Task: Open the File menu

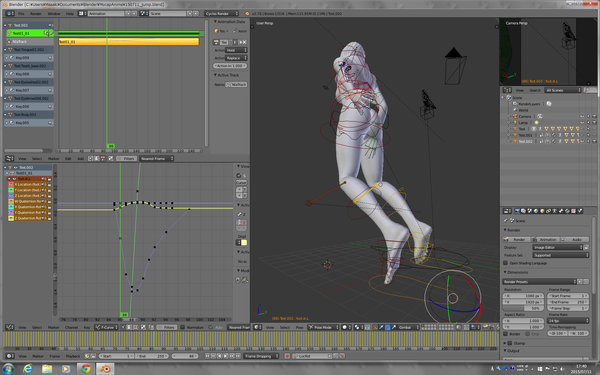Action: click(21, 13)
